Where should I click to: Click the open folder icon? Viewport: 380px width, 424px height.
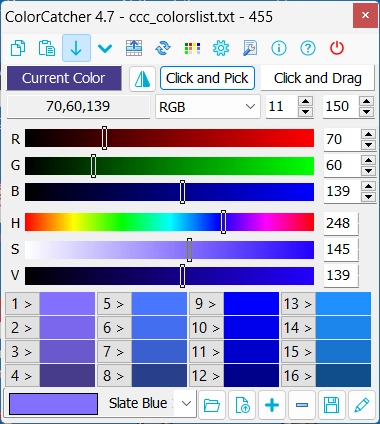click(212, 405)
